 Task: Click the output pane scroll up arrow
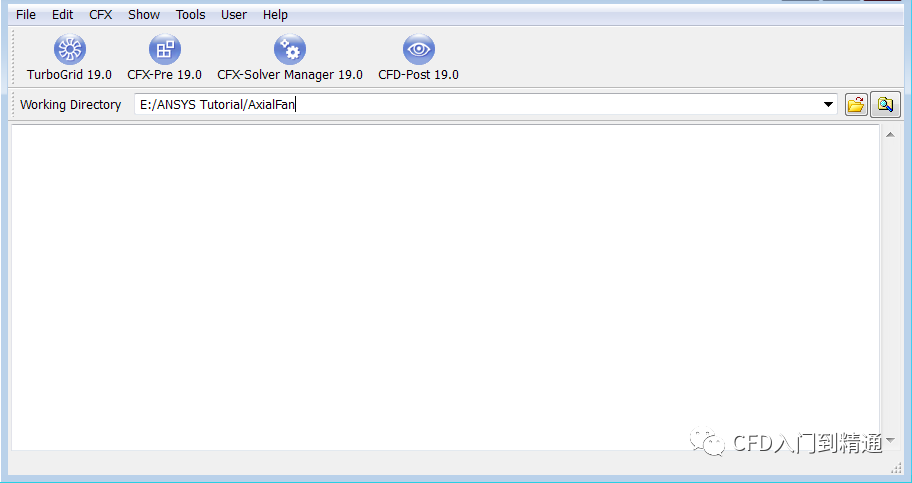tap(890, 134)
